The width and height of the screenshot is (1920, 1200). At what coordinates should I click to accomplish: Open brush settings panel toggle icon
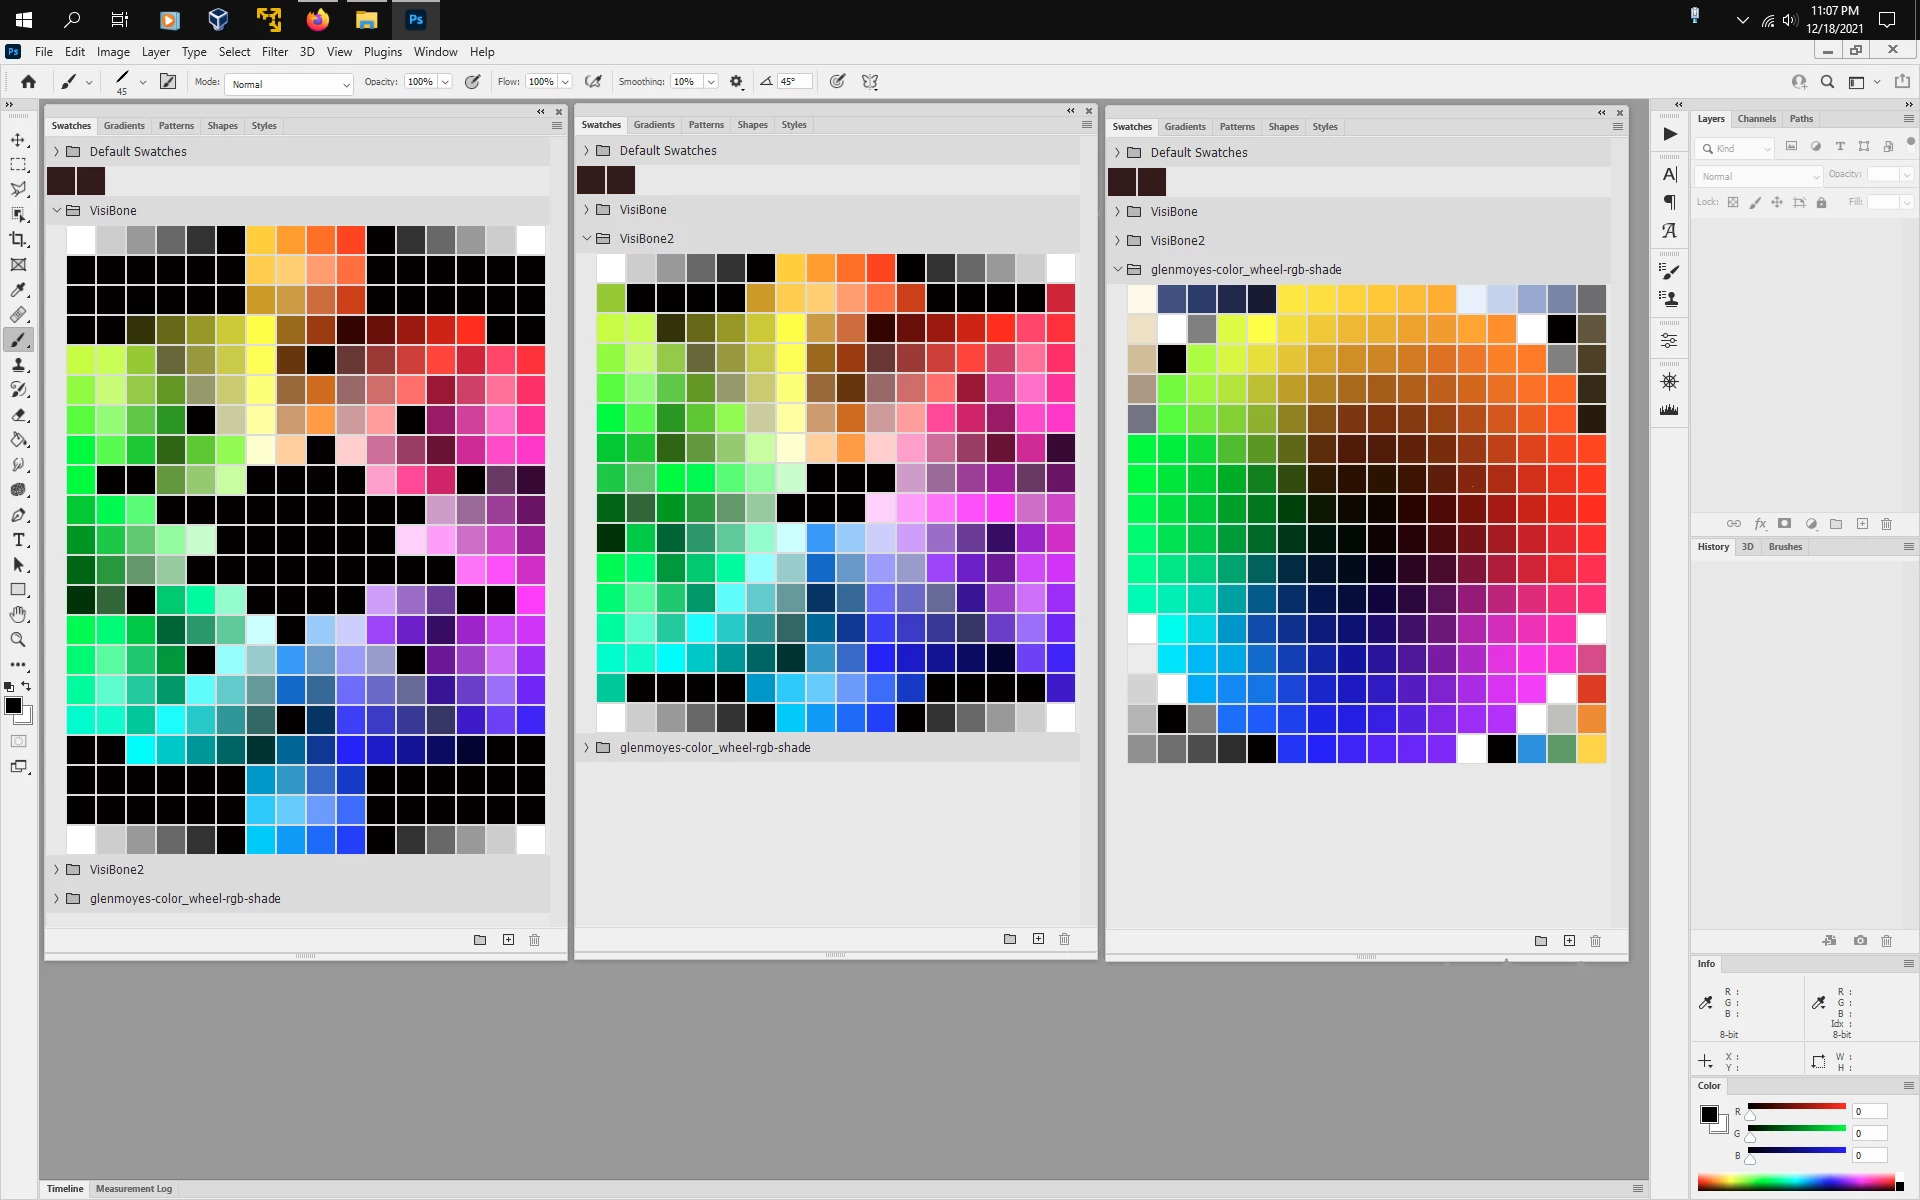(168, 82)
